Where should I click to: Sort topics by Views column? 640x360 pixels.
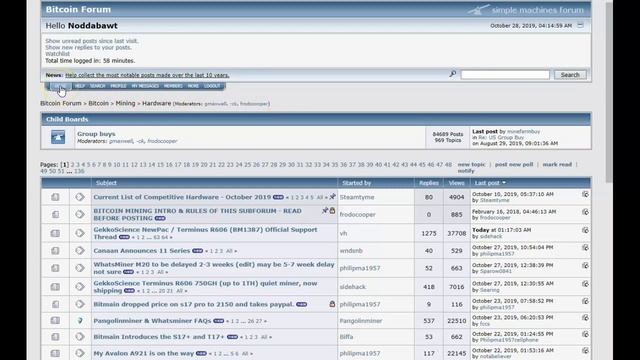point(456,183)
